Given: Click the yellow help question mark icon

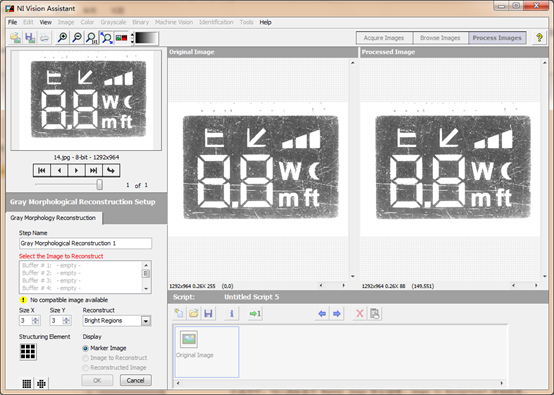Looking at the screenshot, I should pos(539,37).
